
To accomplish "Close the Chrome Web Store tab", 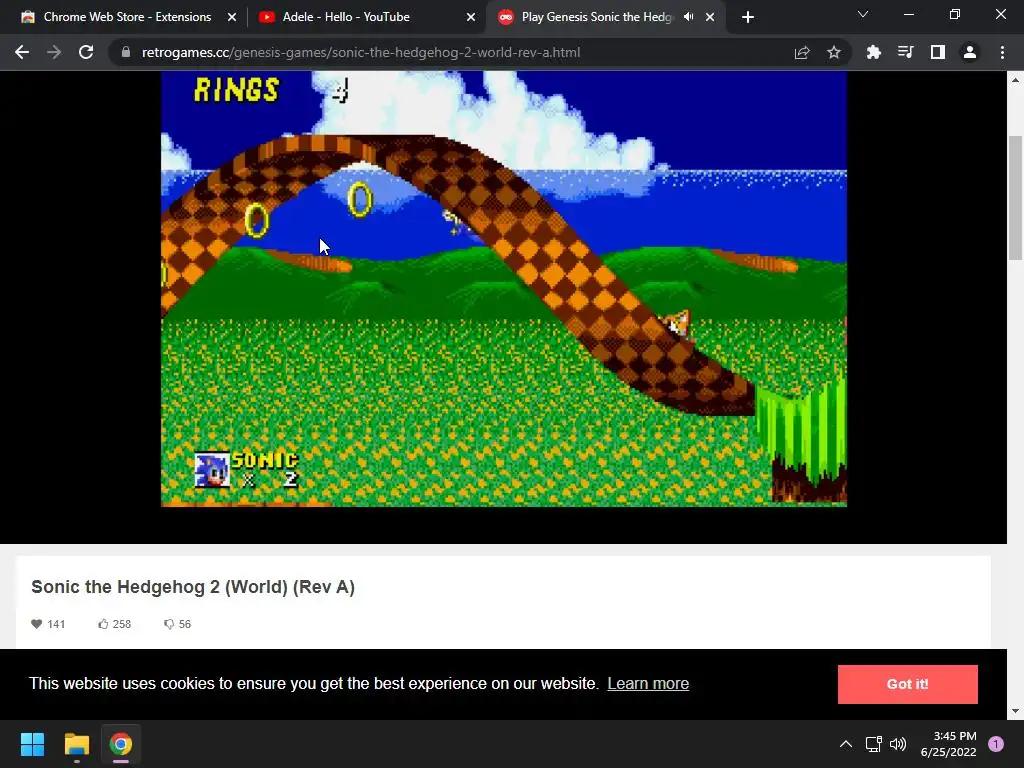I will click(232, 17).
